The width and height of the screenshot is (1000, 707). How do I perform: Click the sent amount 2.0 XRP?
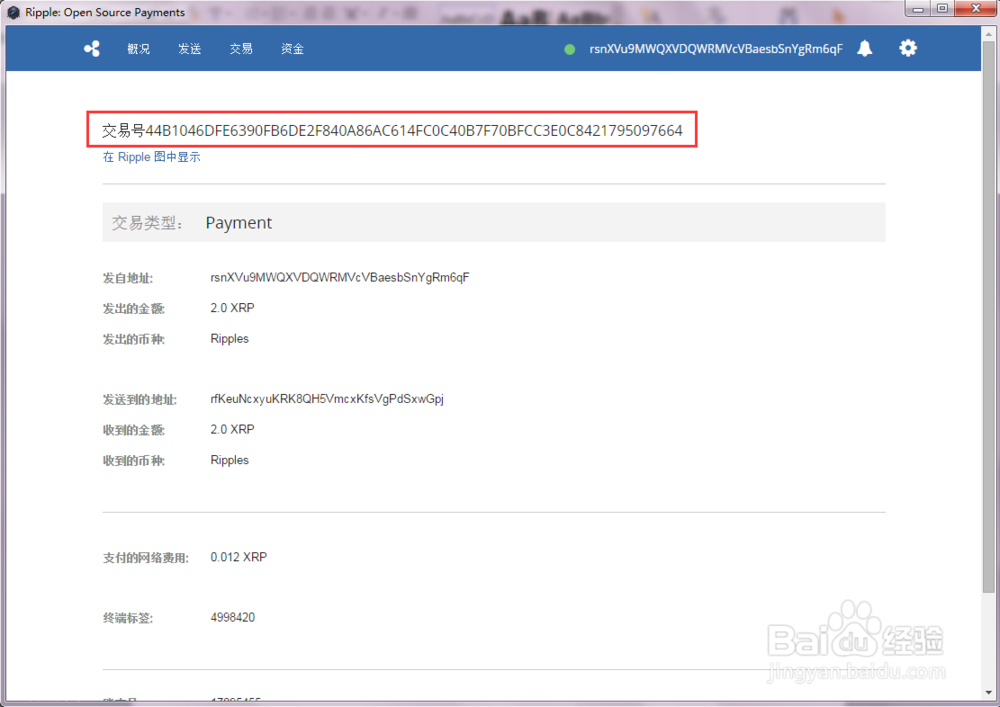click(x=232, y=308)
